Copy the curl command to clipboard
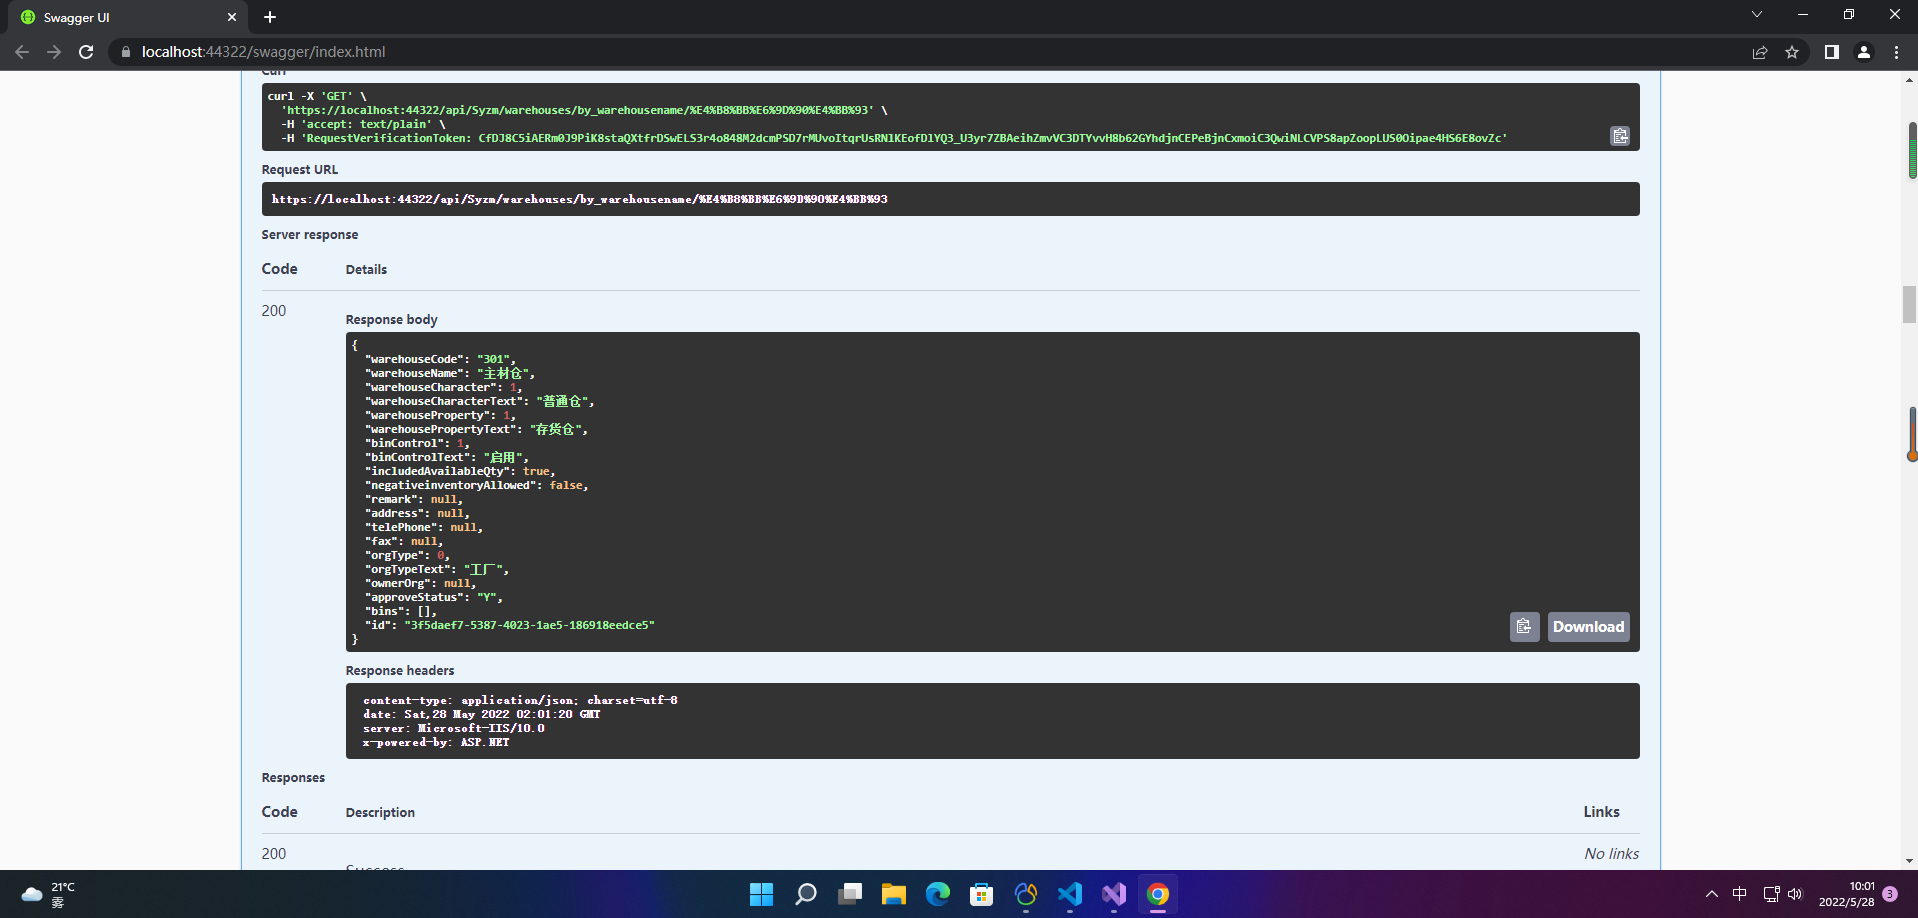 [x=1620, y=136]
